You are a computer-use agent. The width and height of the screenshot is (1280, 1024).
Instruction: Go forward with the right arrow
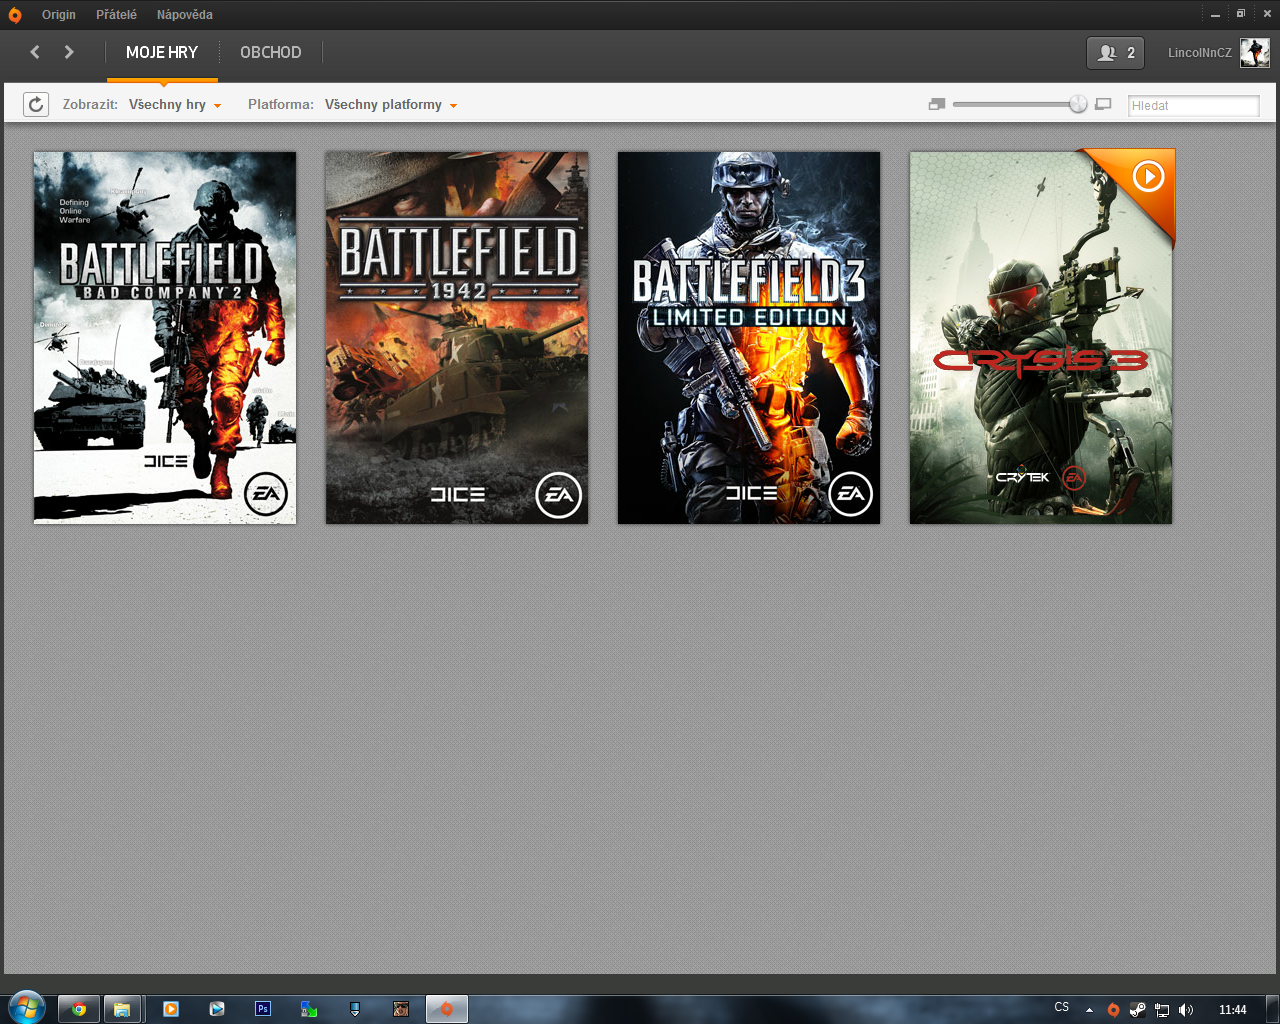click(69, 52)
